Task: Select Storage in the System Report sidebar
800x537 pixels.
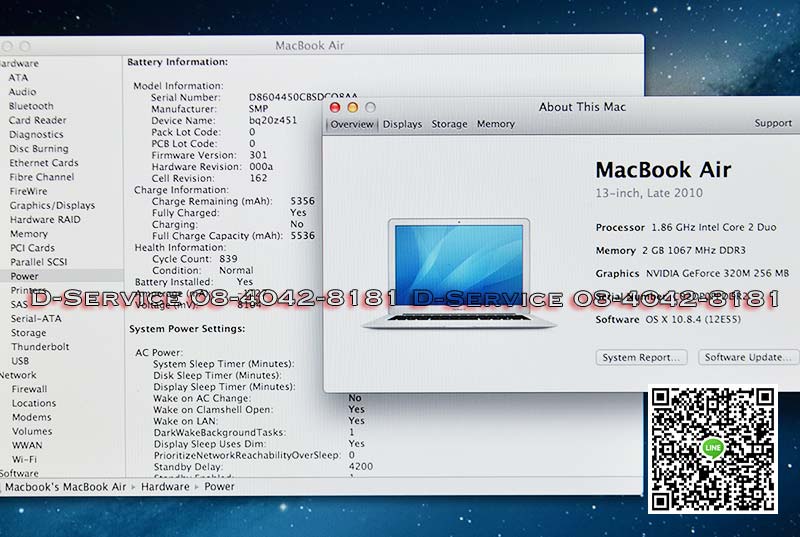Action: pyautogui.click(x=29, y=333)
